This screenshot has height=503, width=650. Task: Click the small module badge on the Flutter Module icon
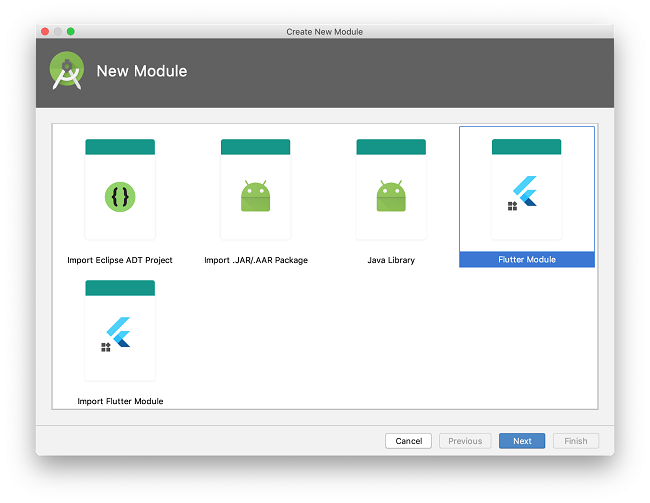(x=512, y=206)
